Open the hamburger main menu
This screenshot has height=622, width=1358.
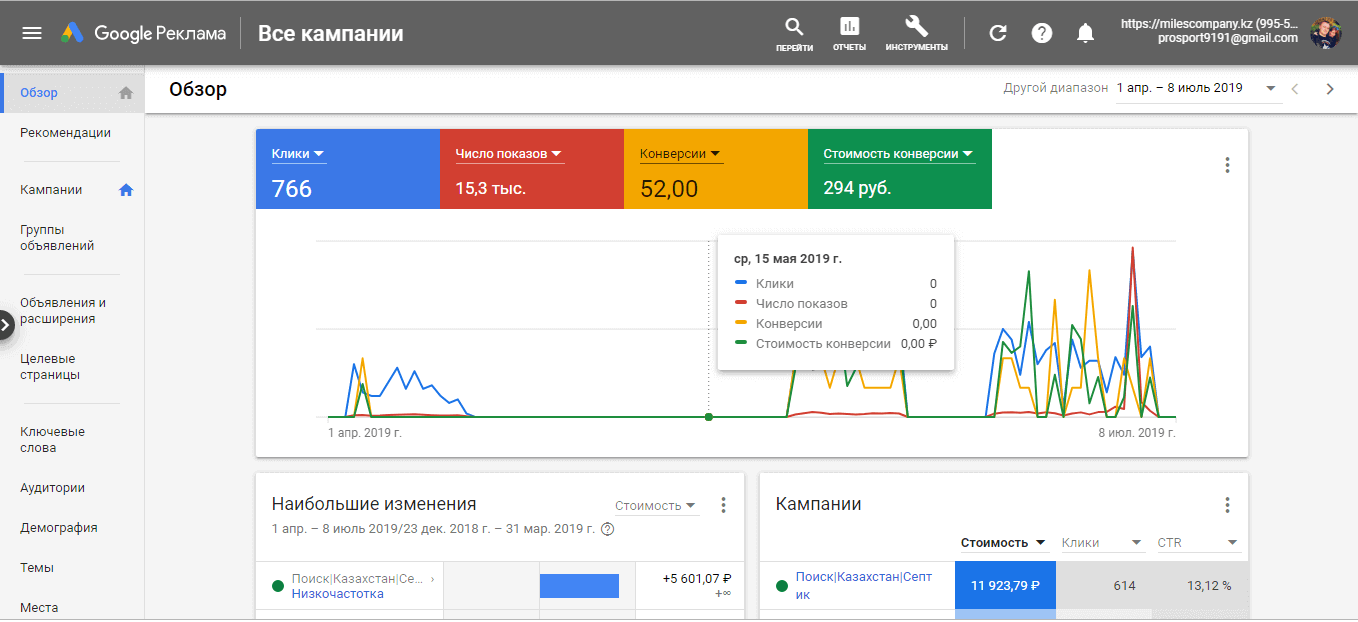coord(32,33)
